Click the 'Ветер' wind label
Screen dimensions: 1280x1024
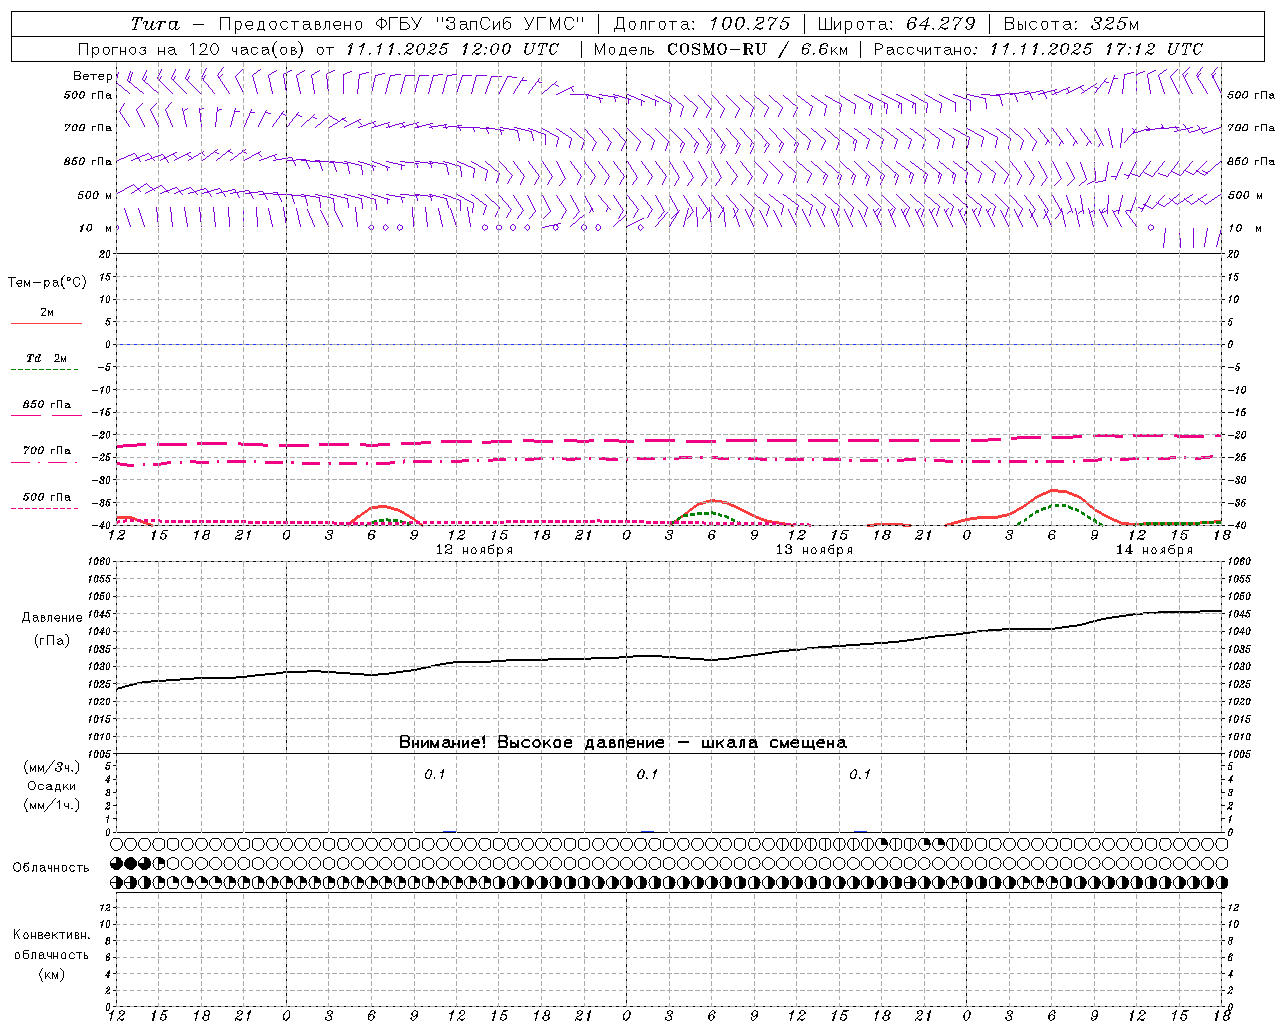(93, 76)
